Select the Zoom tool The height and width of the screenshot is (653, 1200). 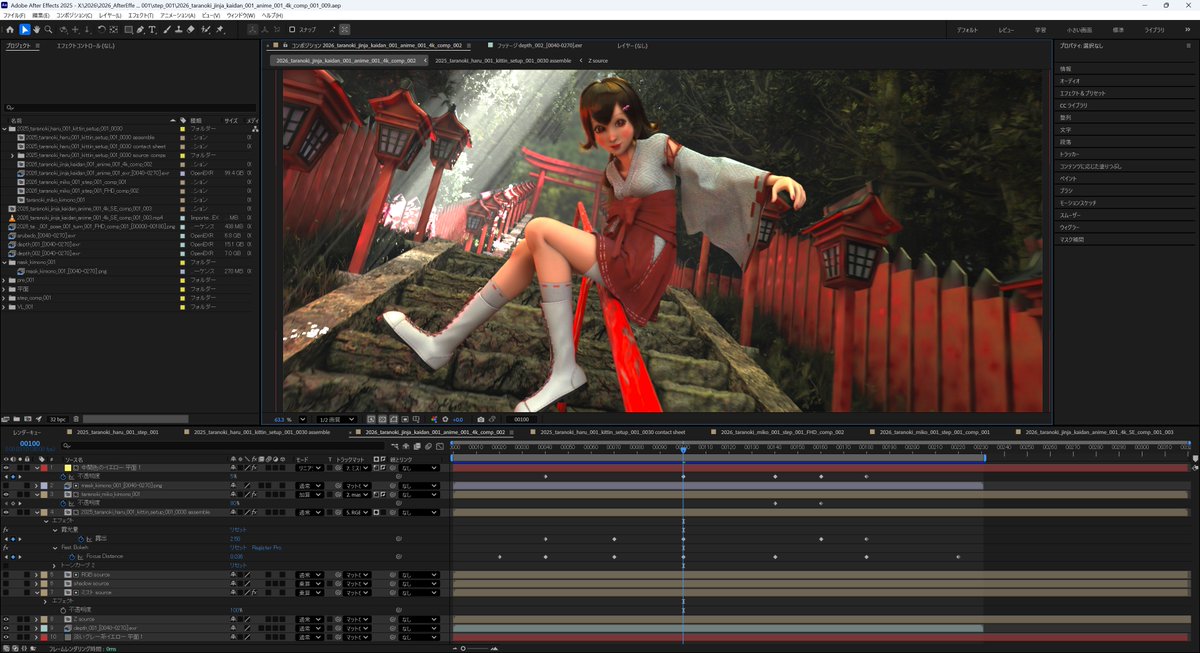[x=46, y=29]
